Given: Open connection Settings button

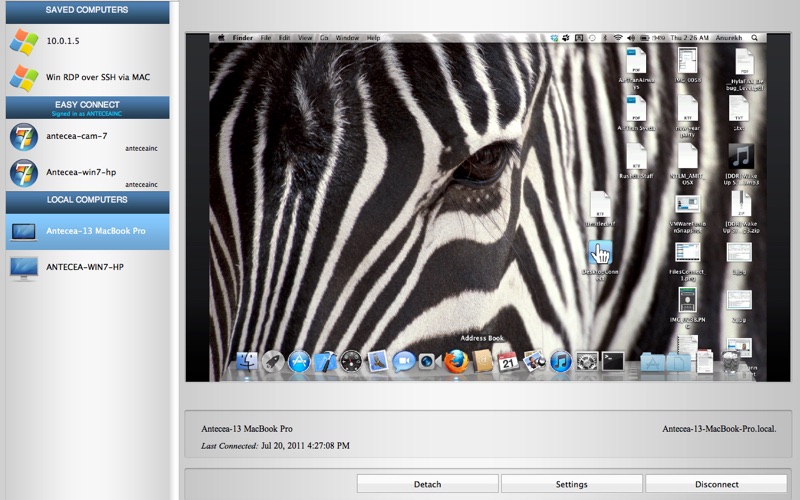Looking at the screenshot, I should pyautogui.click(x=571, y=484).
